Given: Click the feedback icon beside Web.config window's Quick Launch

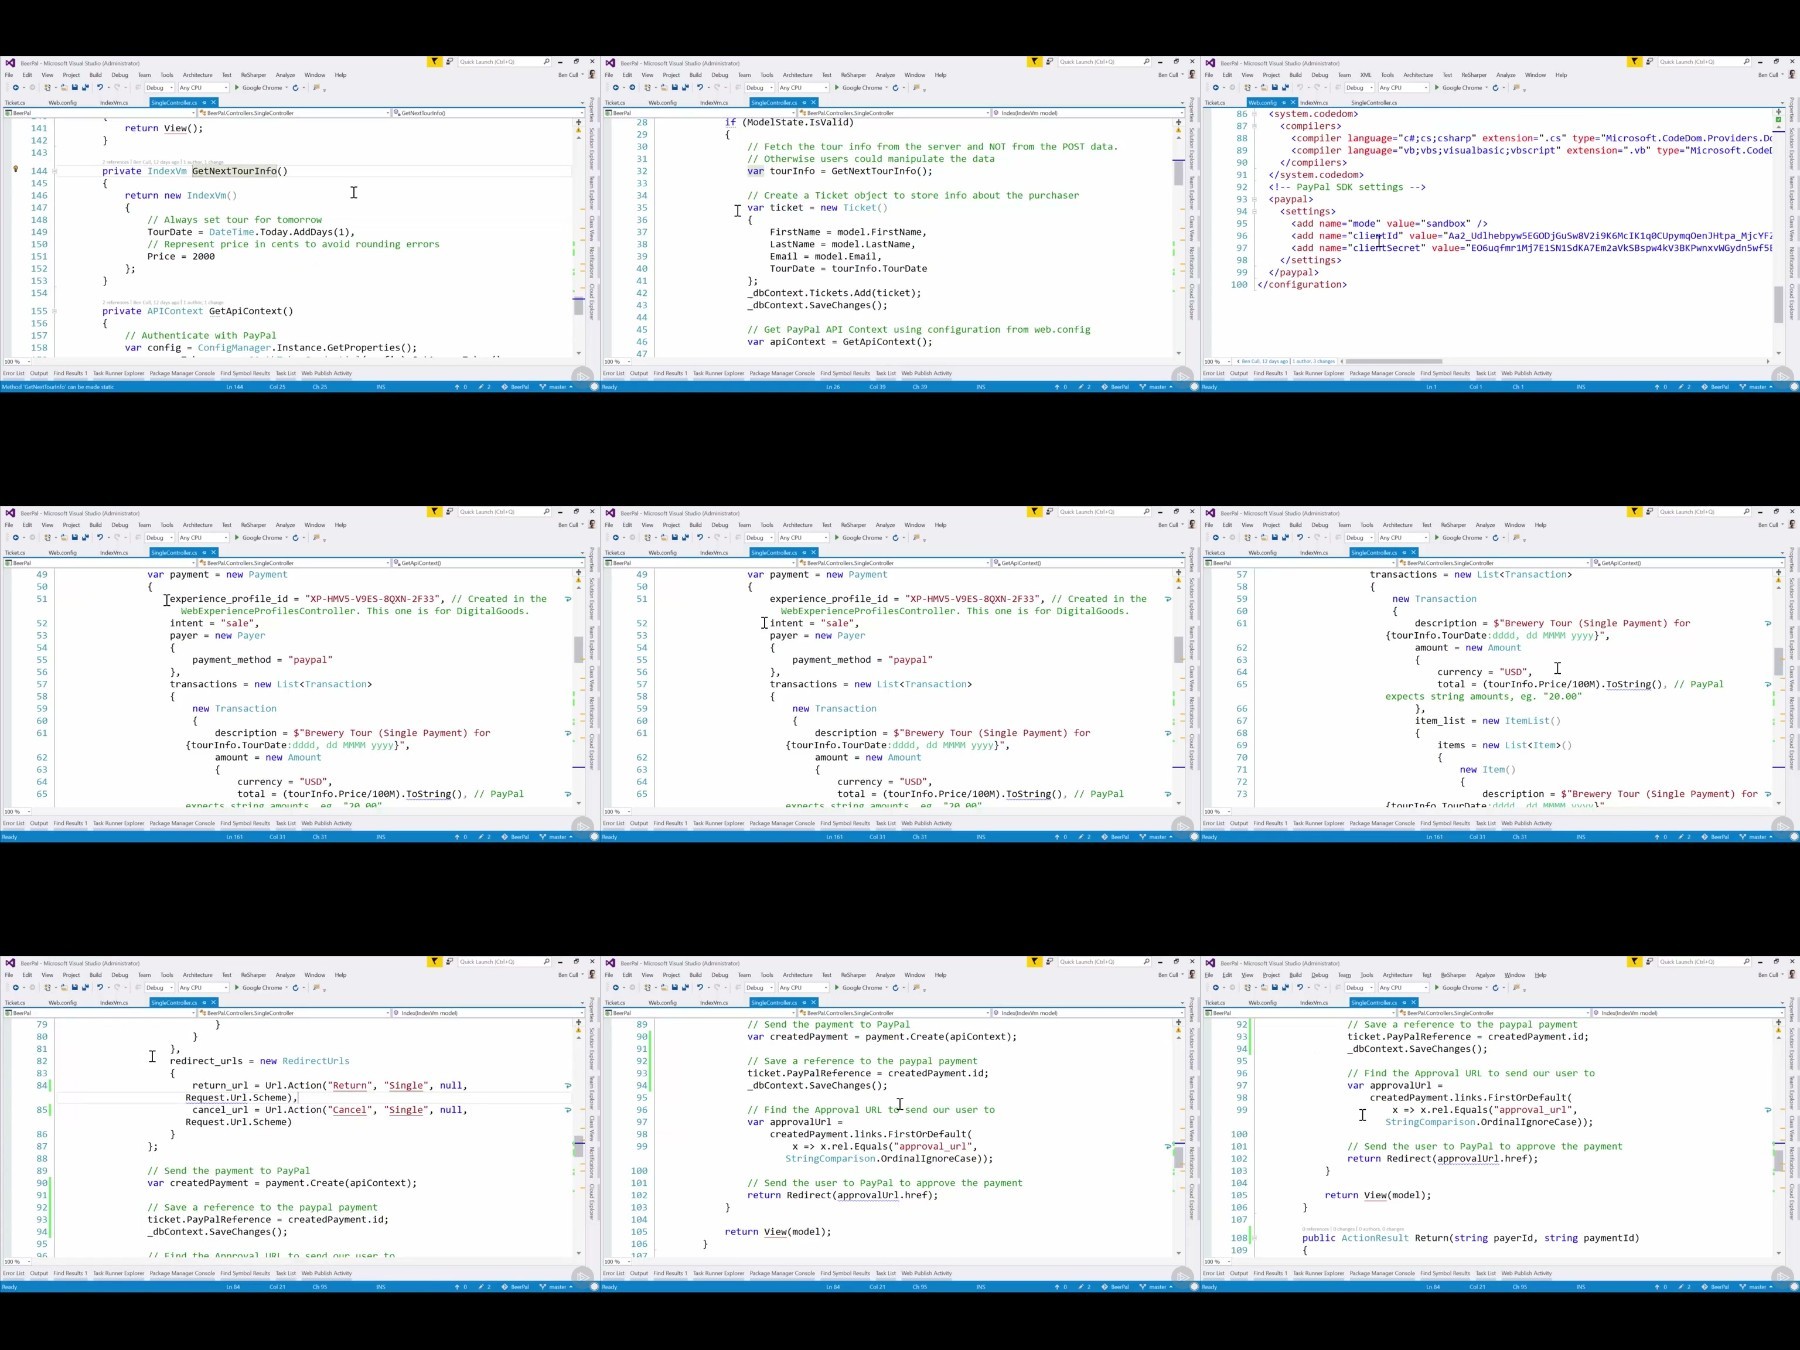Looking at the screenshot, I should [x=1649, y=62].
